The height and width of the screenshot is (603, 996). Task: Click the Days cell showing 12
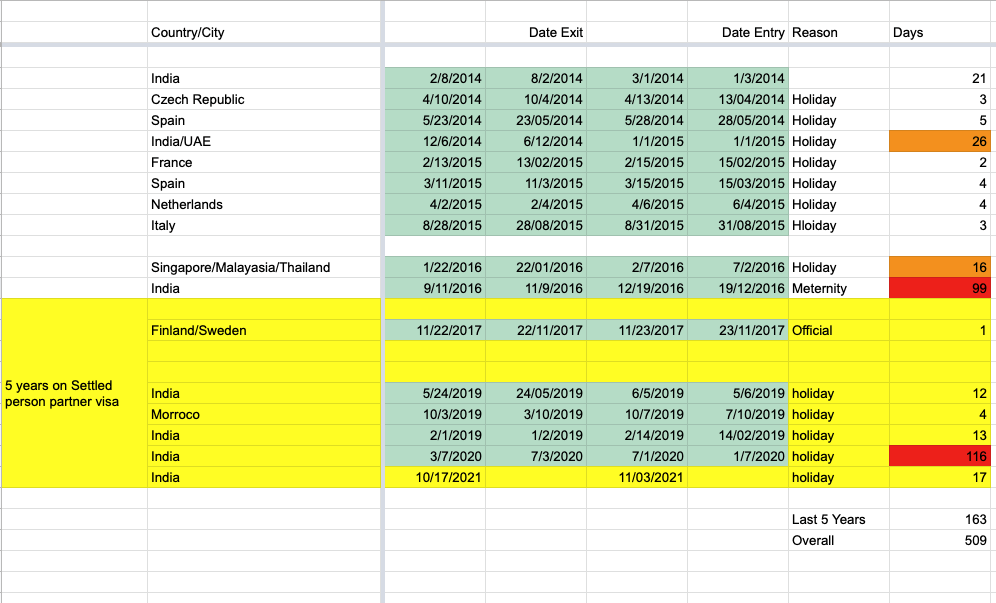point(940,393)
